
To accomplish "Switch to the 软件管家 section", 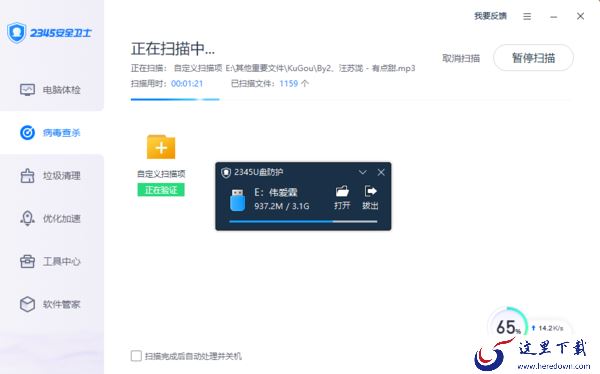I will coord(52,304).
